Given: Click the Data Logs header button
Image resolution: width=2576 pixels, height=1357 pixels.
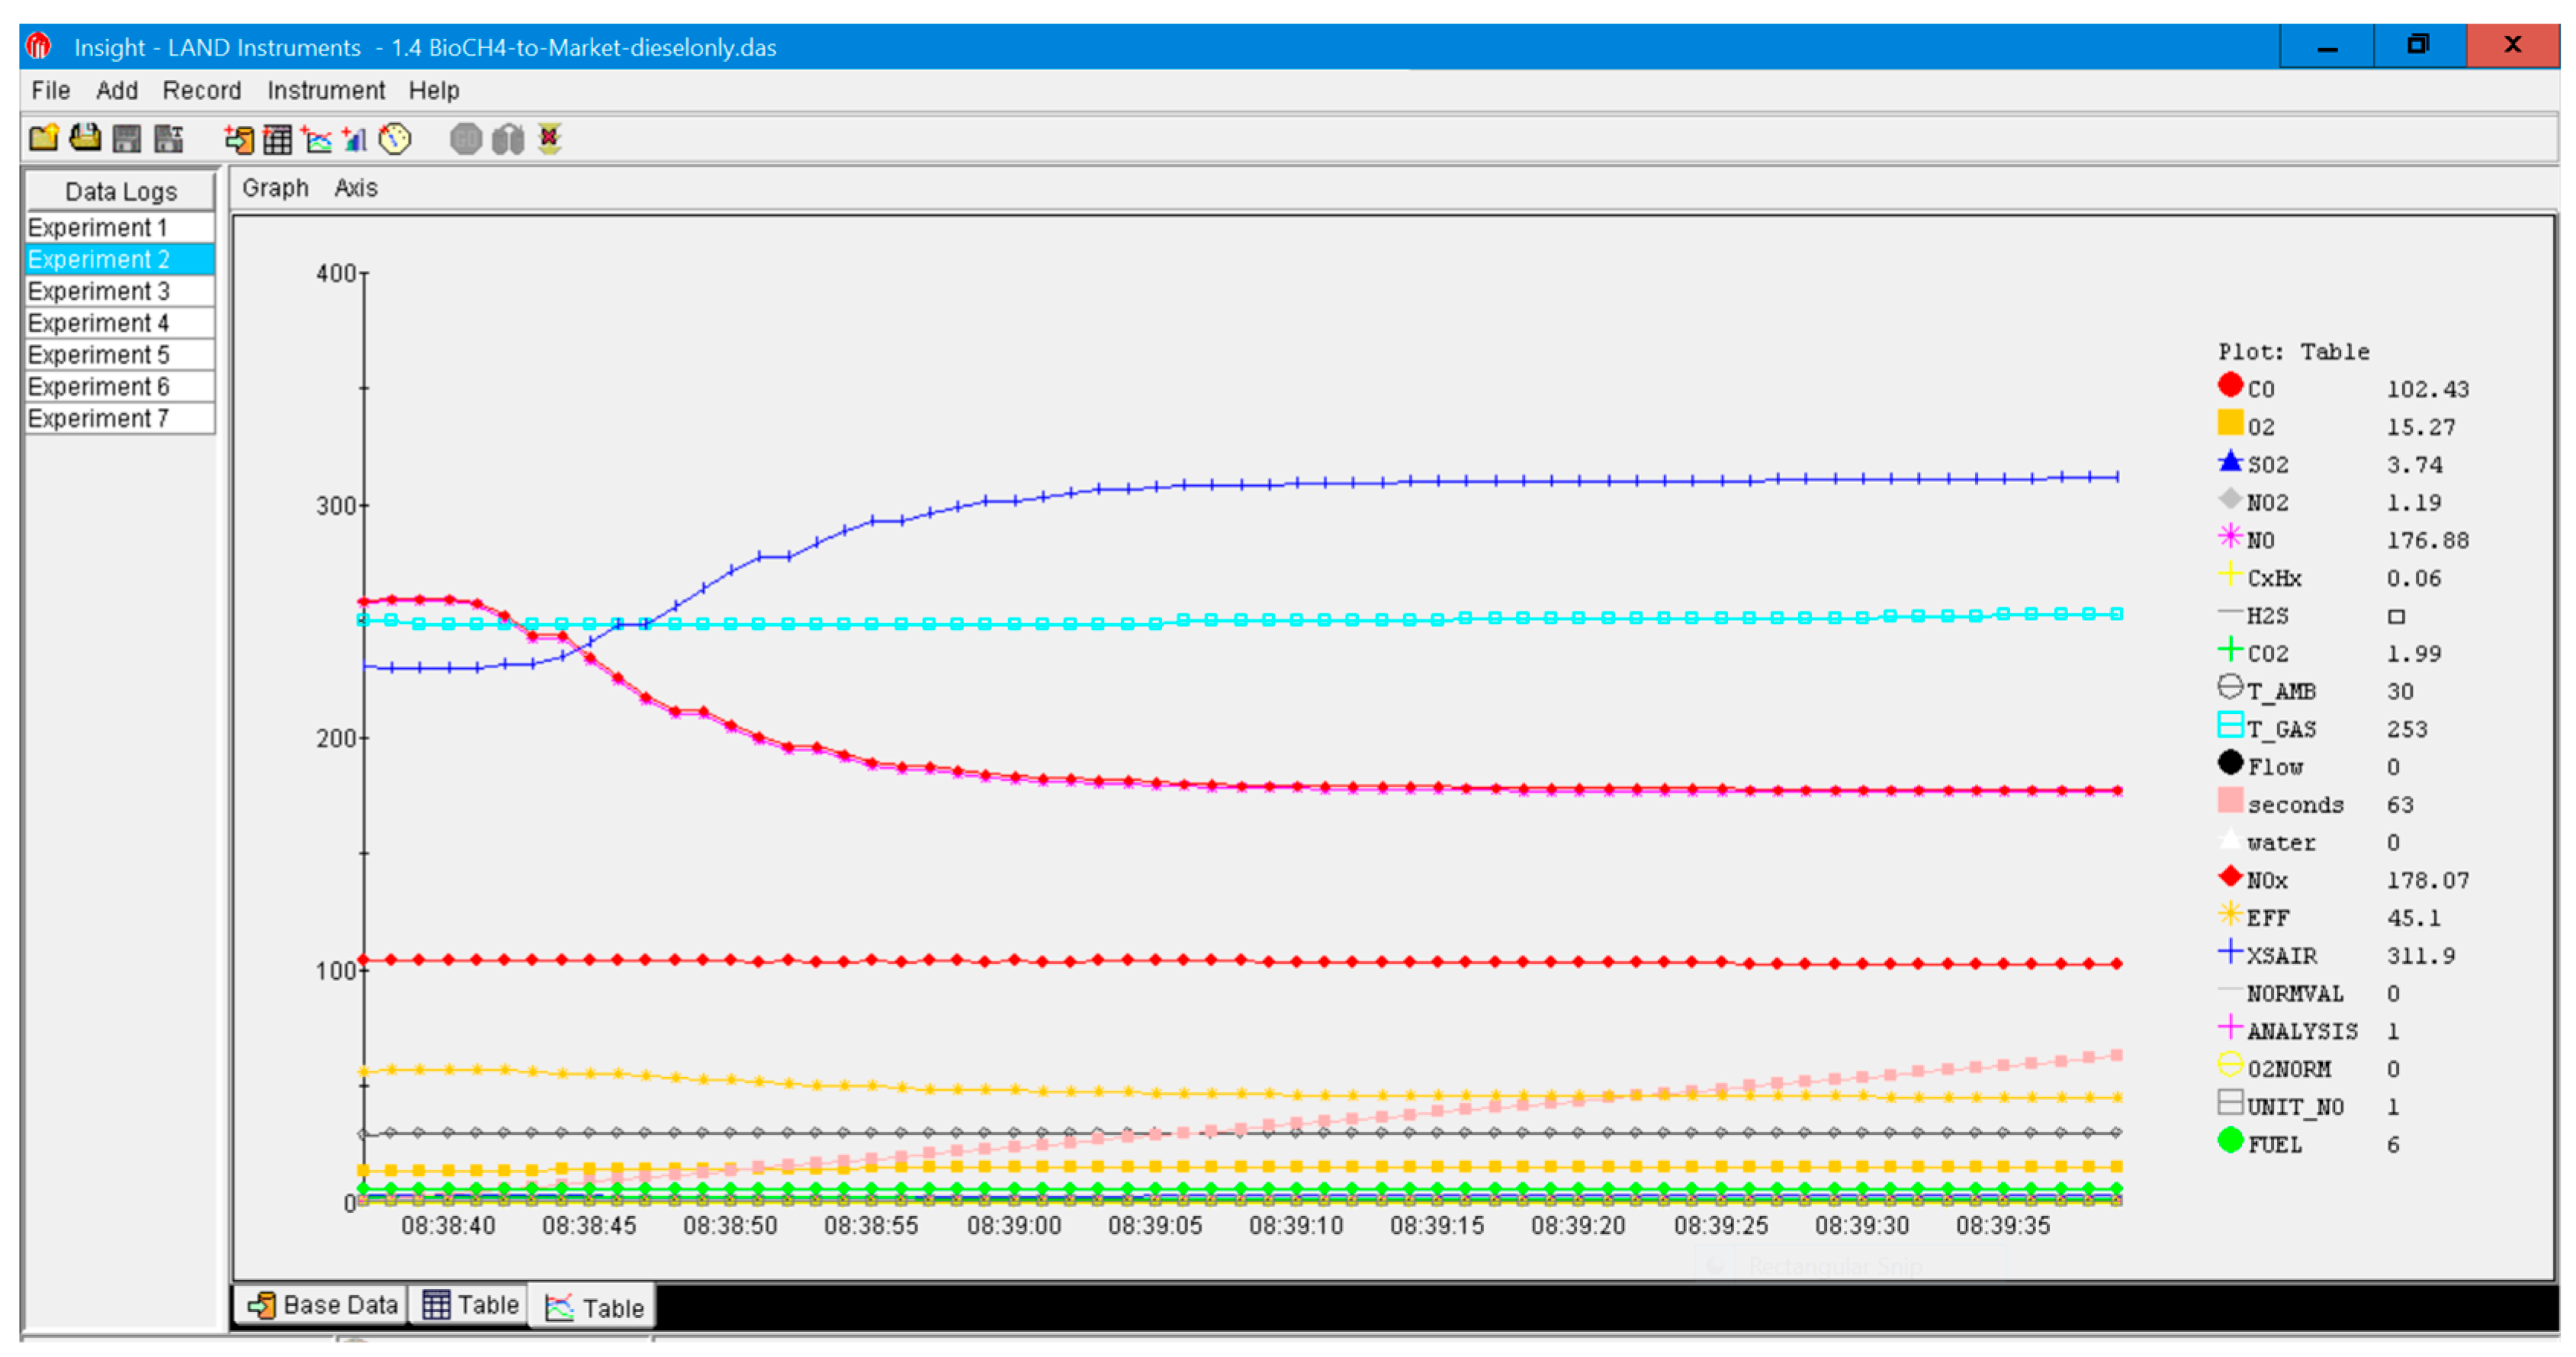Looking at the screenshot, I should [120, 191].
